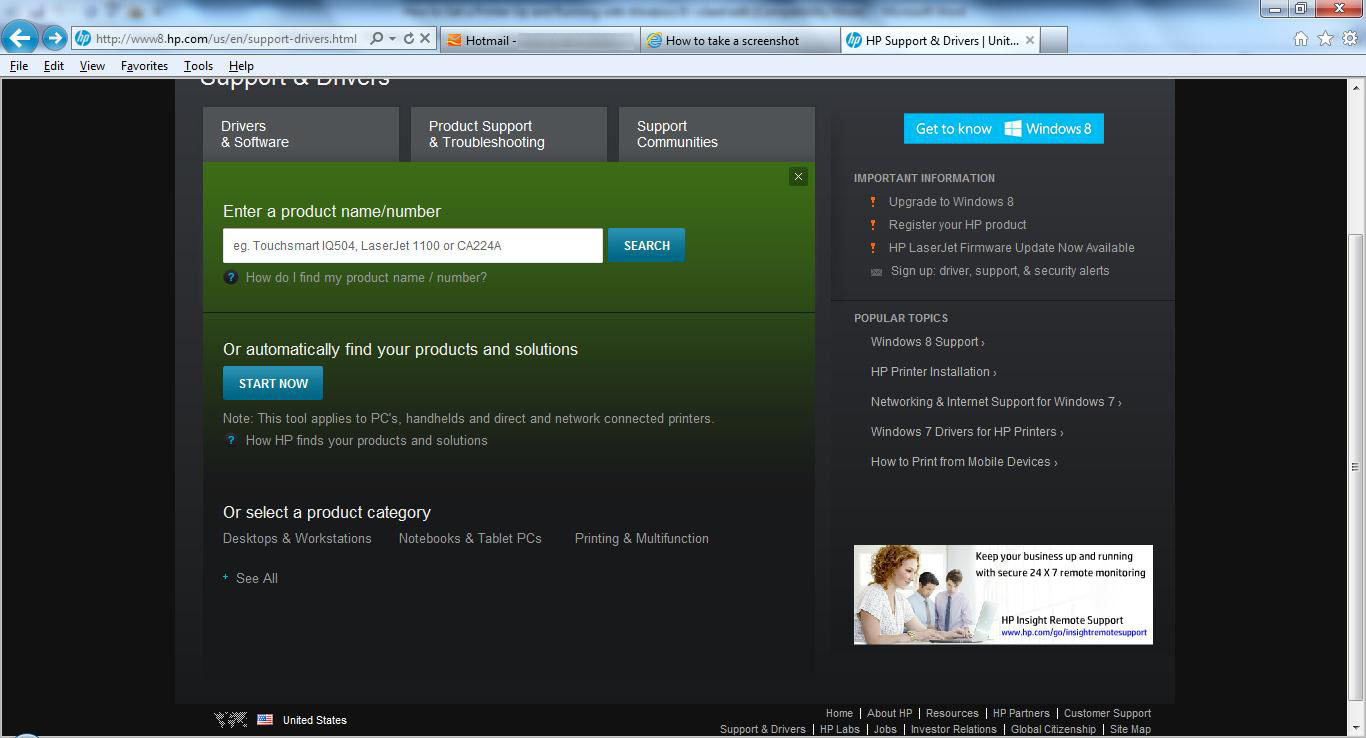Open the new tab button
Screen dimensions: 1366x738
coord(1055,40)
